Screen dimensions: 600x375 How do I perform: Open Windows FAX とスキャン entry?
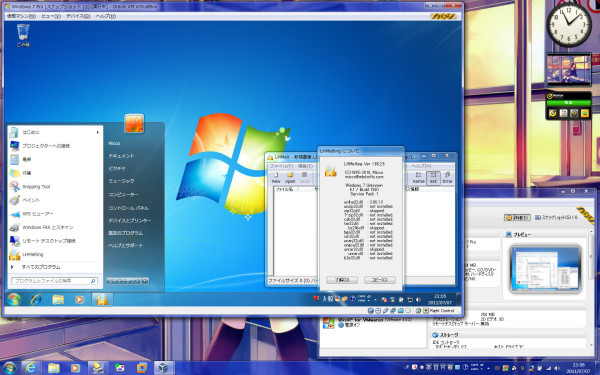[55, 227]
